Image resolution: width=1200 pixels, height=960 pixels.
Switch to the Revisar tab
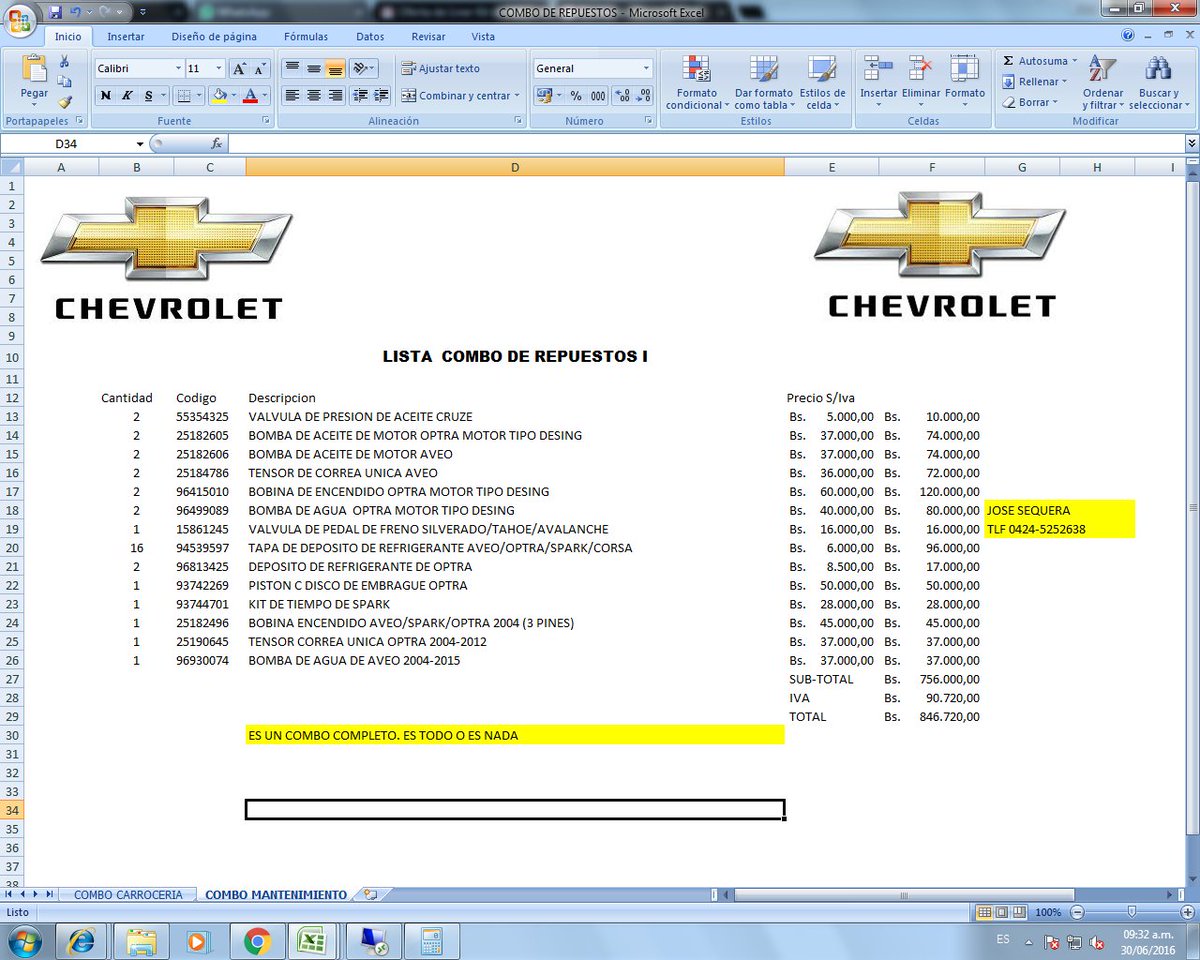tap(429, 37)
